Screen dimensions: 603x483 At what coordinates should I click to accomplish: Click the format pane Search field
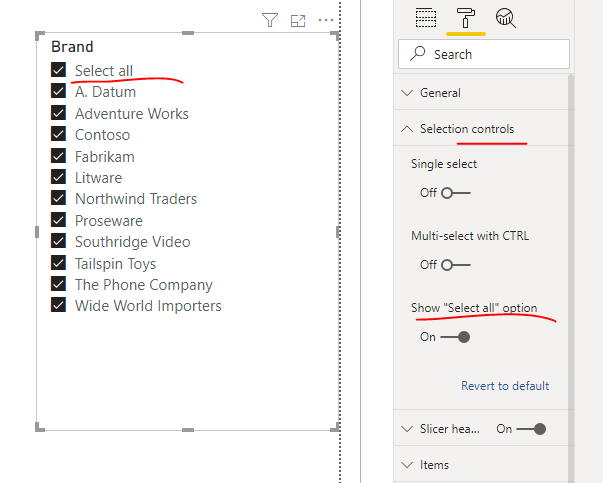point(484,54)
